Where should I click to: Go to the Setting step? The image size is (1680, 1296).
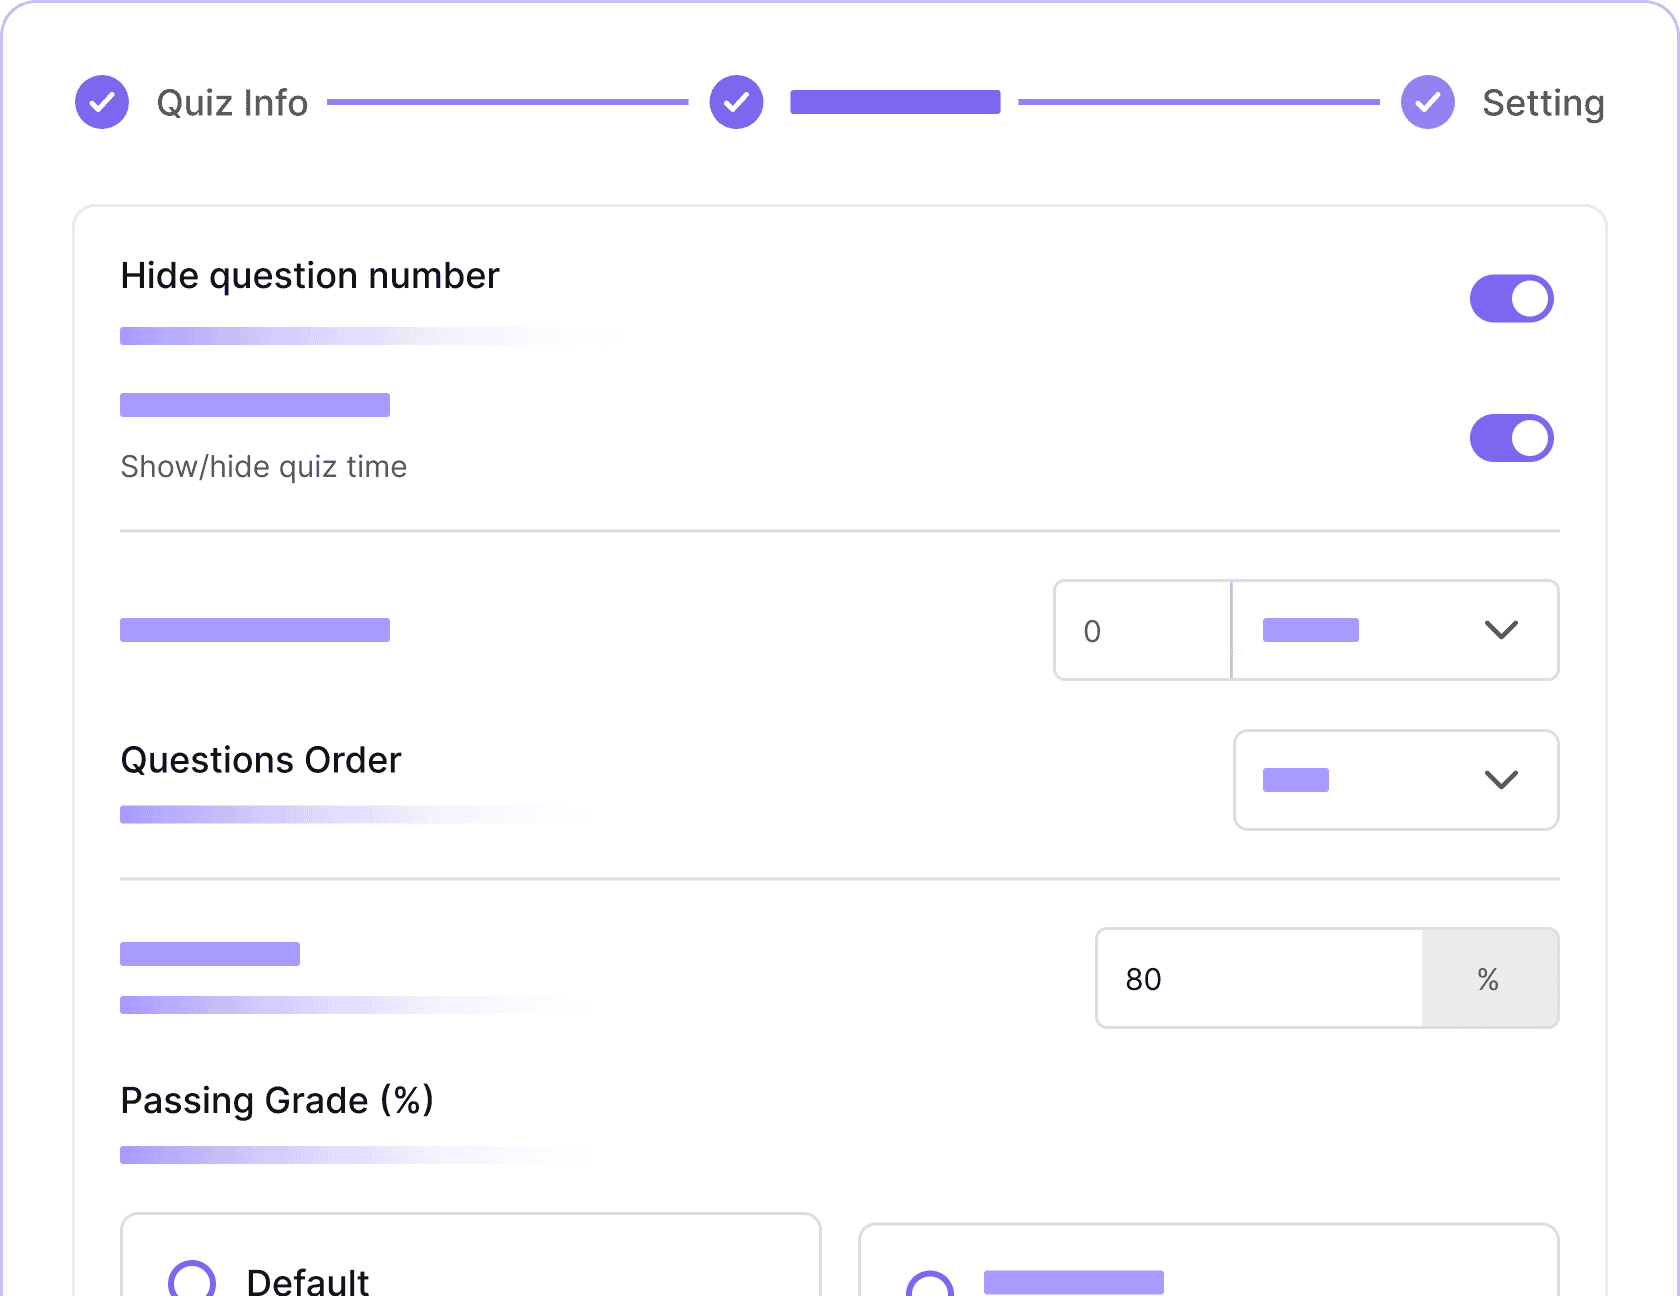coord(1543,103)
